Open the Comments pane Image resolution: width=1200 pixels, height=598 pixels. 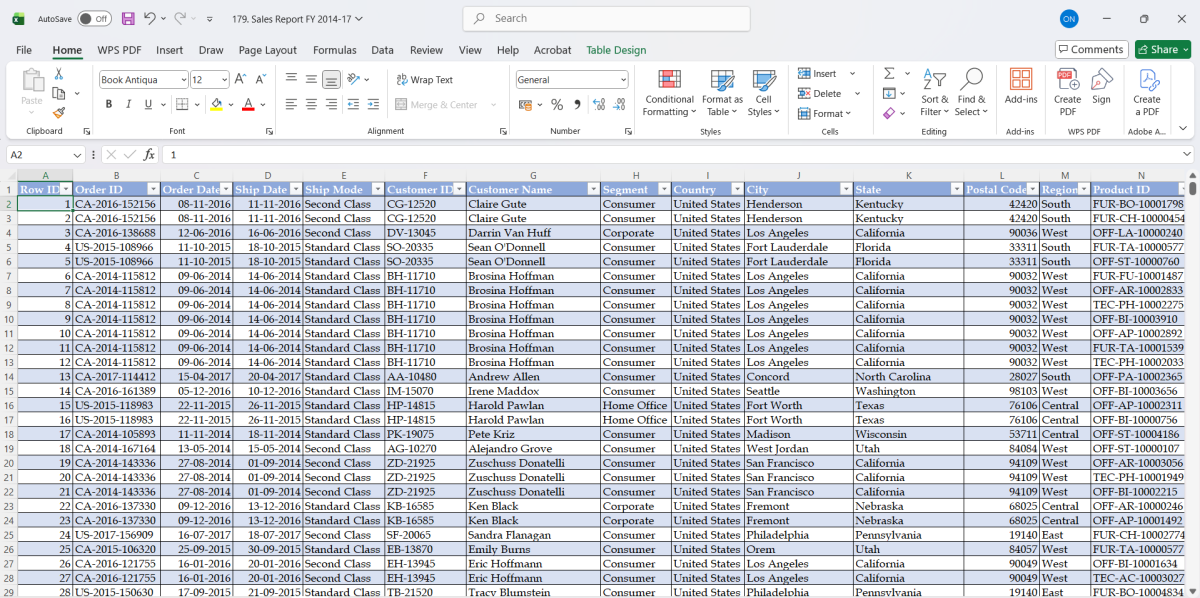pos(1091,50)
